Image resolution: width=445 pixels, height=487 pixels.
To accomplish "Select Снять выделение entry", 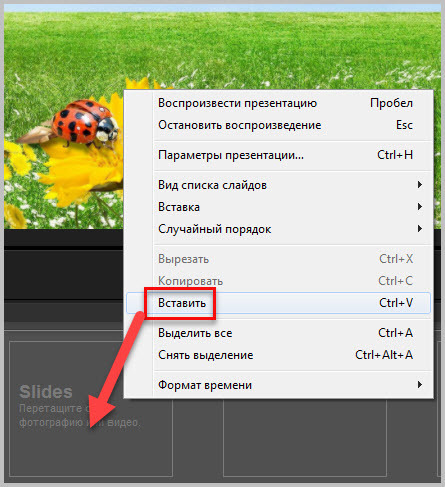I will pyautogui.click(x=278, y=355).
